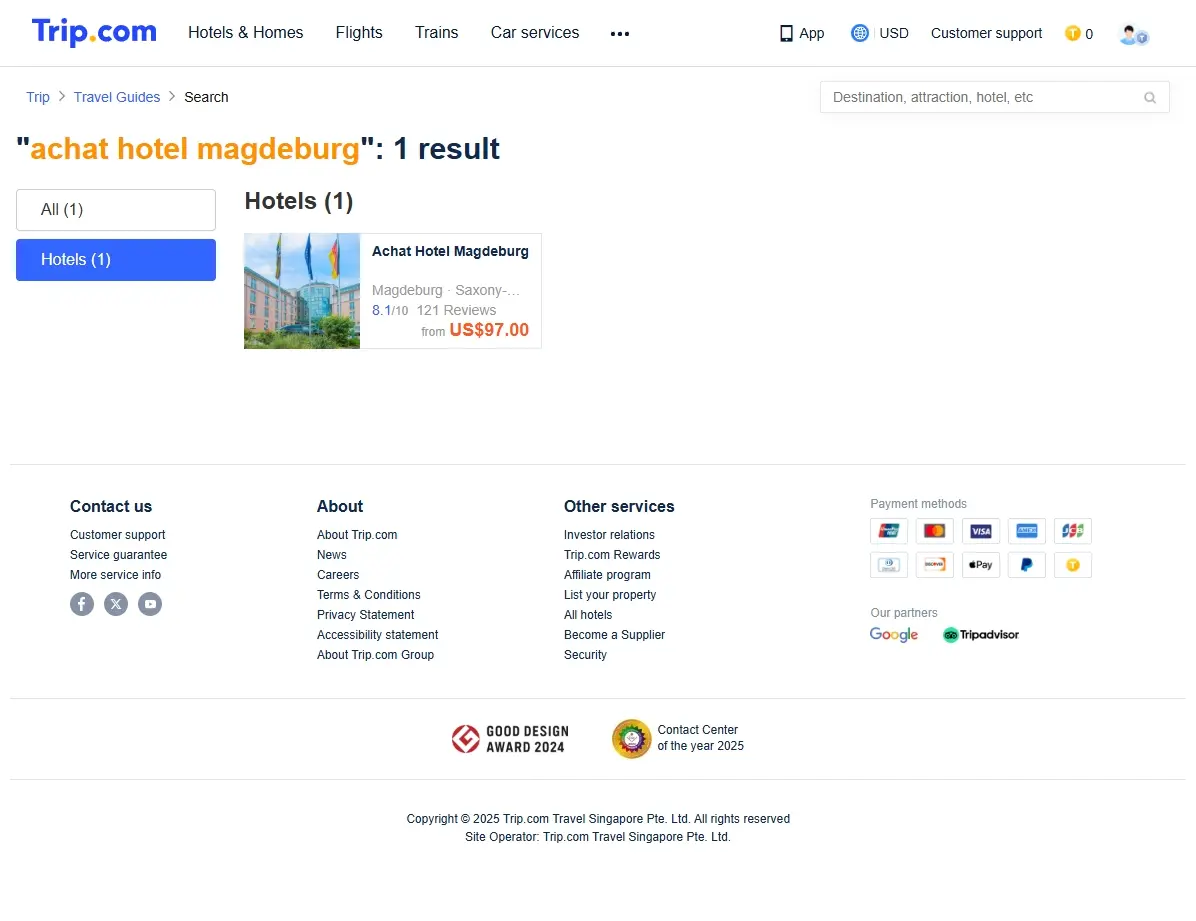Open the user profile avatar
Viewport: 1196px width, 921px height.
click(1133, 34)
